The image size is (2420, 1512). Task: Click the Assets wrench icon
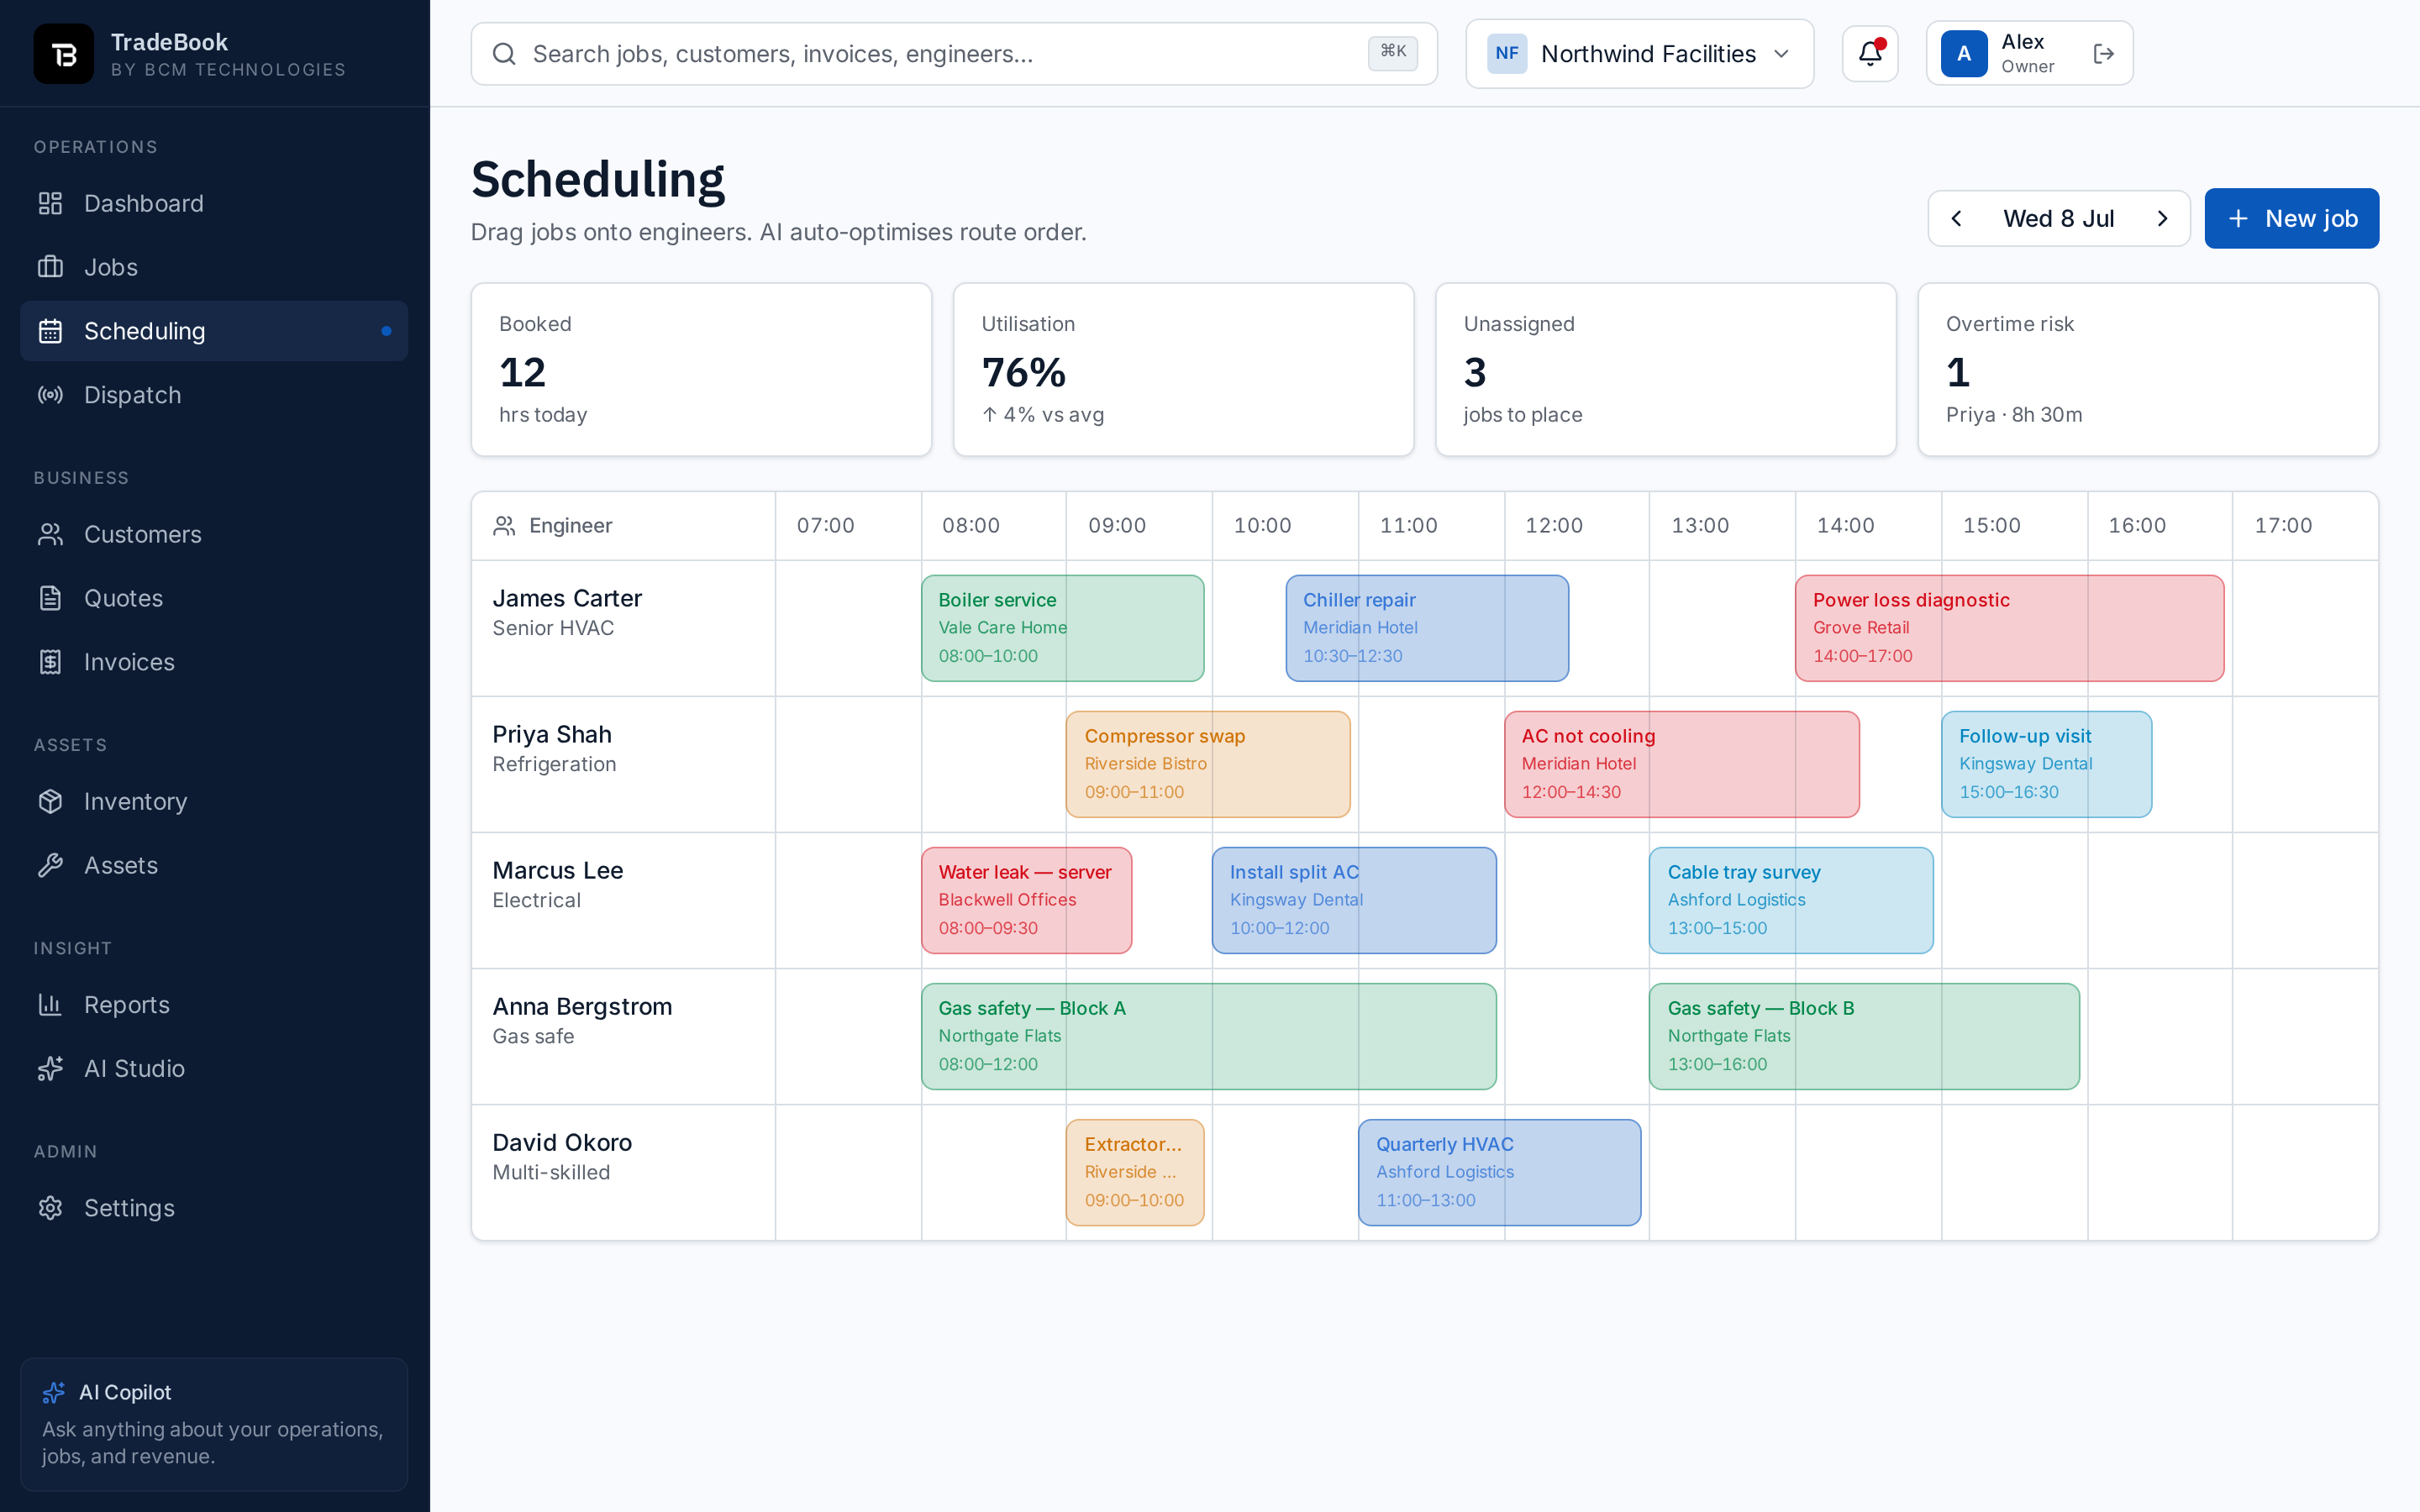50,865
